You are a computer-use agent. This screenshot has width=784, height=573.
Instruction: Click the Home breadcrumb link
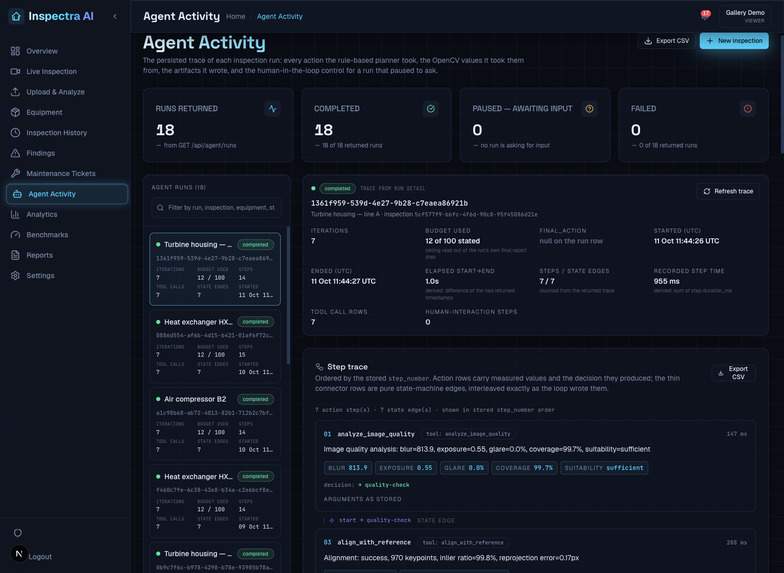[236, 16]
